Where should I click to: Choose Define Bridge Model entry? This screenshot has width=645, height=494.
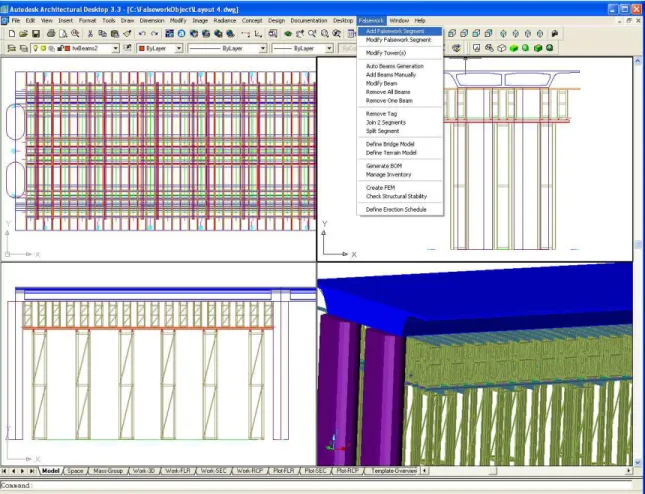tap(400, 144)
